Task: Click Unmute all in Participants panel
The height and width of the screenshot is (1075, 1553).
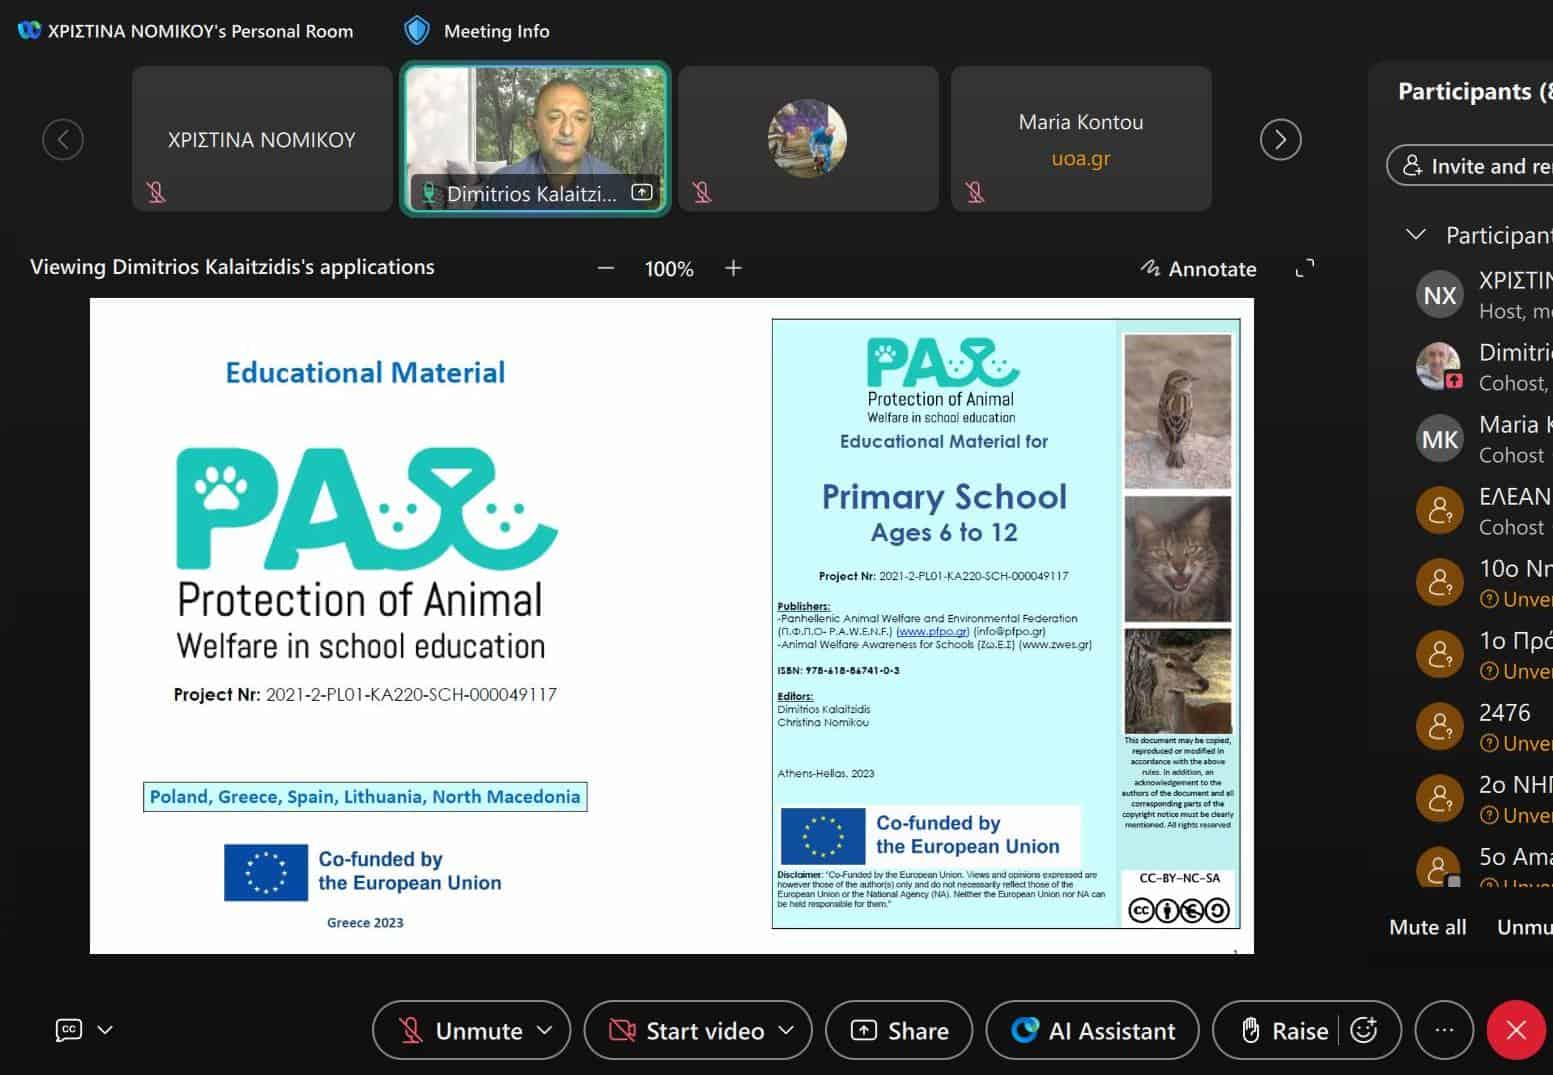Action: (1525, 927)
